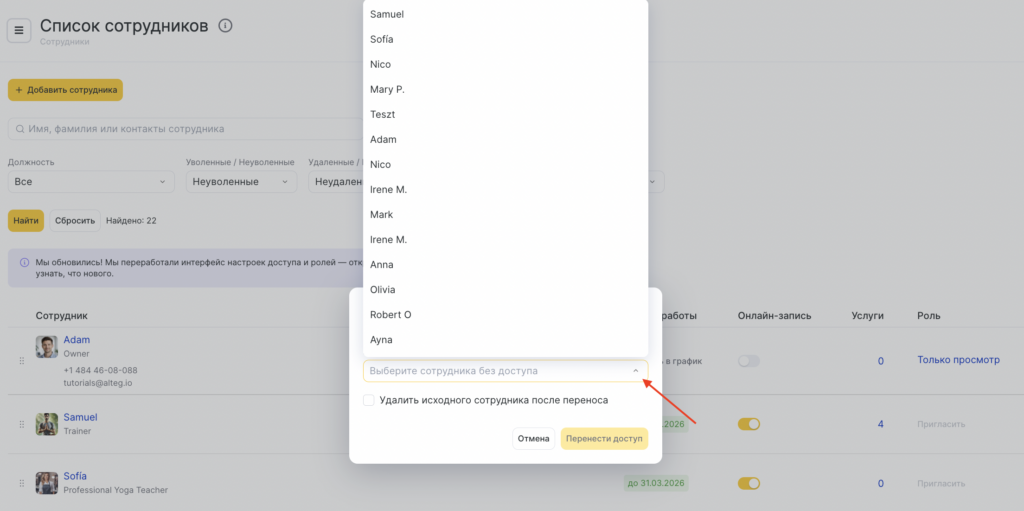
Task: Click drag handle icon next to Samuel
Action: point(20,424)
